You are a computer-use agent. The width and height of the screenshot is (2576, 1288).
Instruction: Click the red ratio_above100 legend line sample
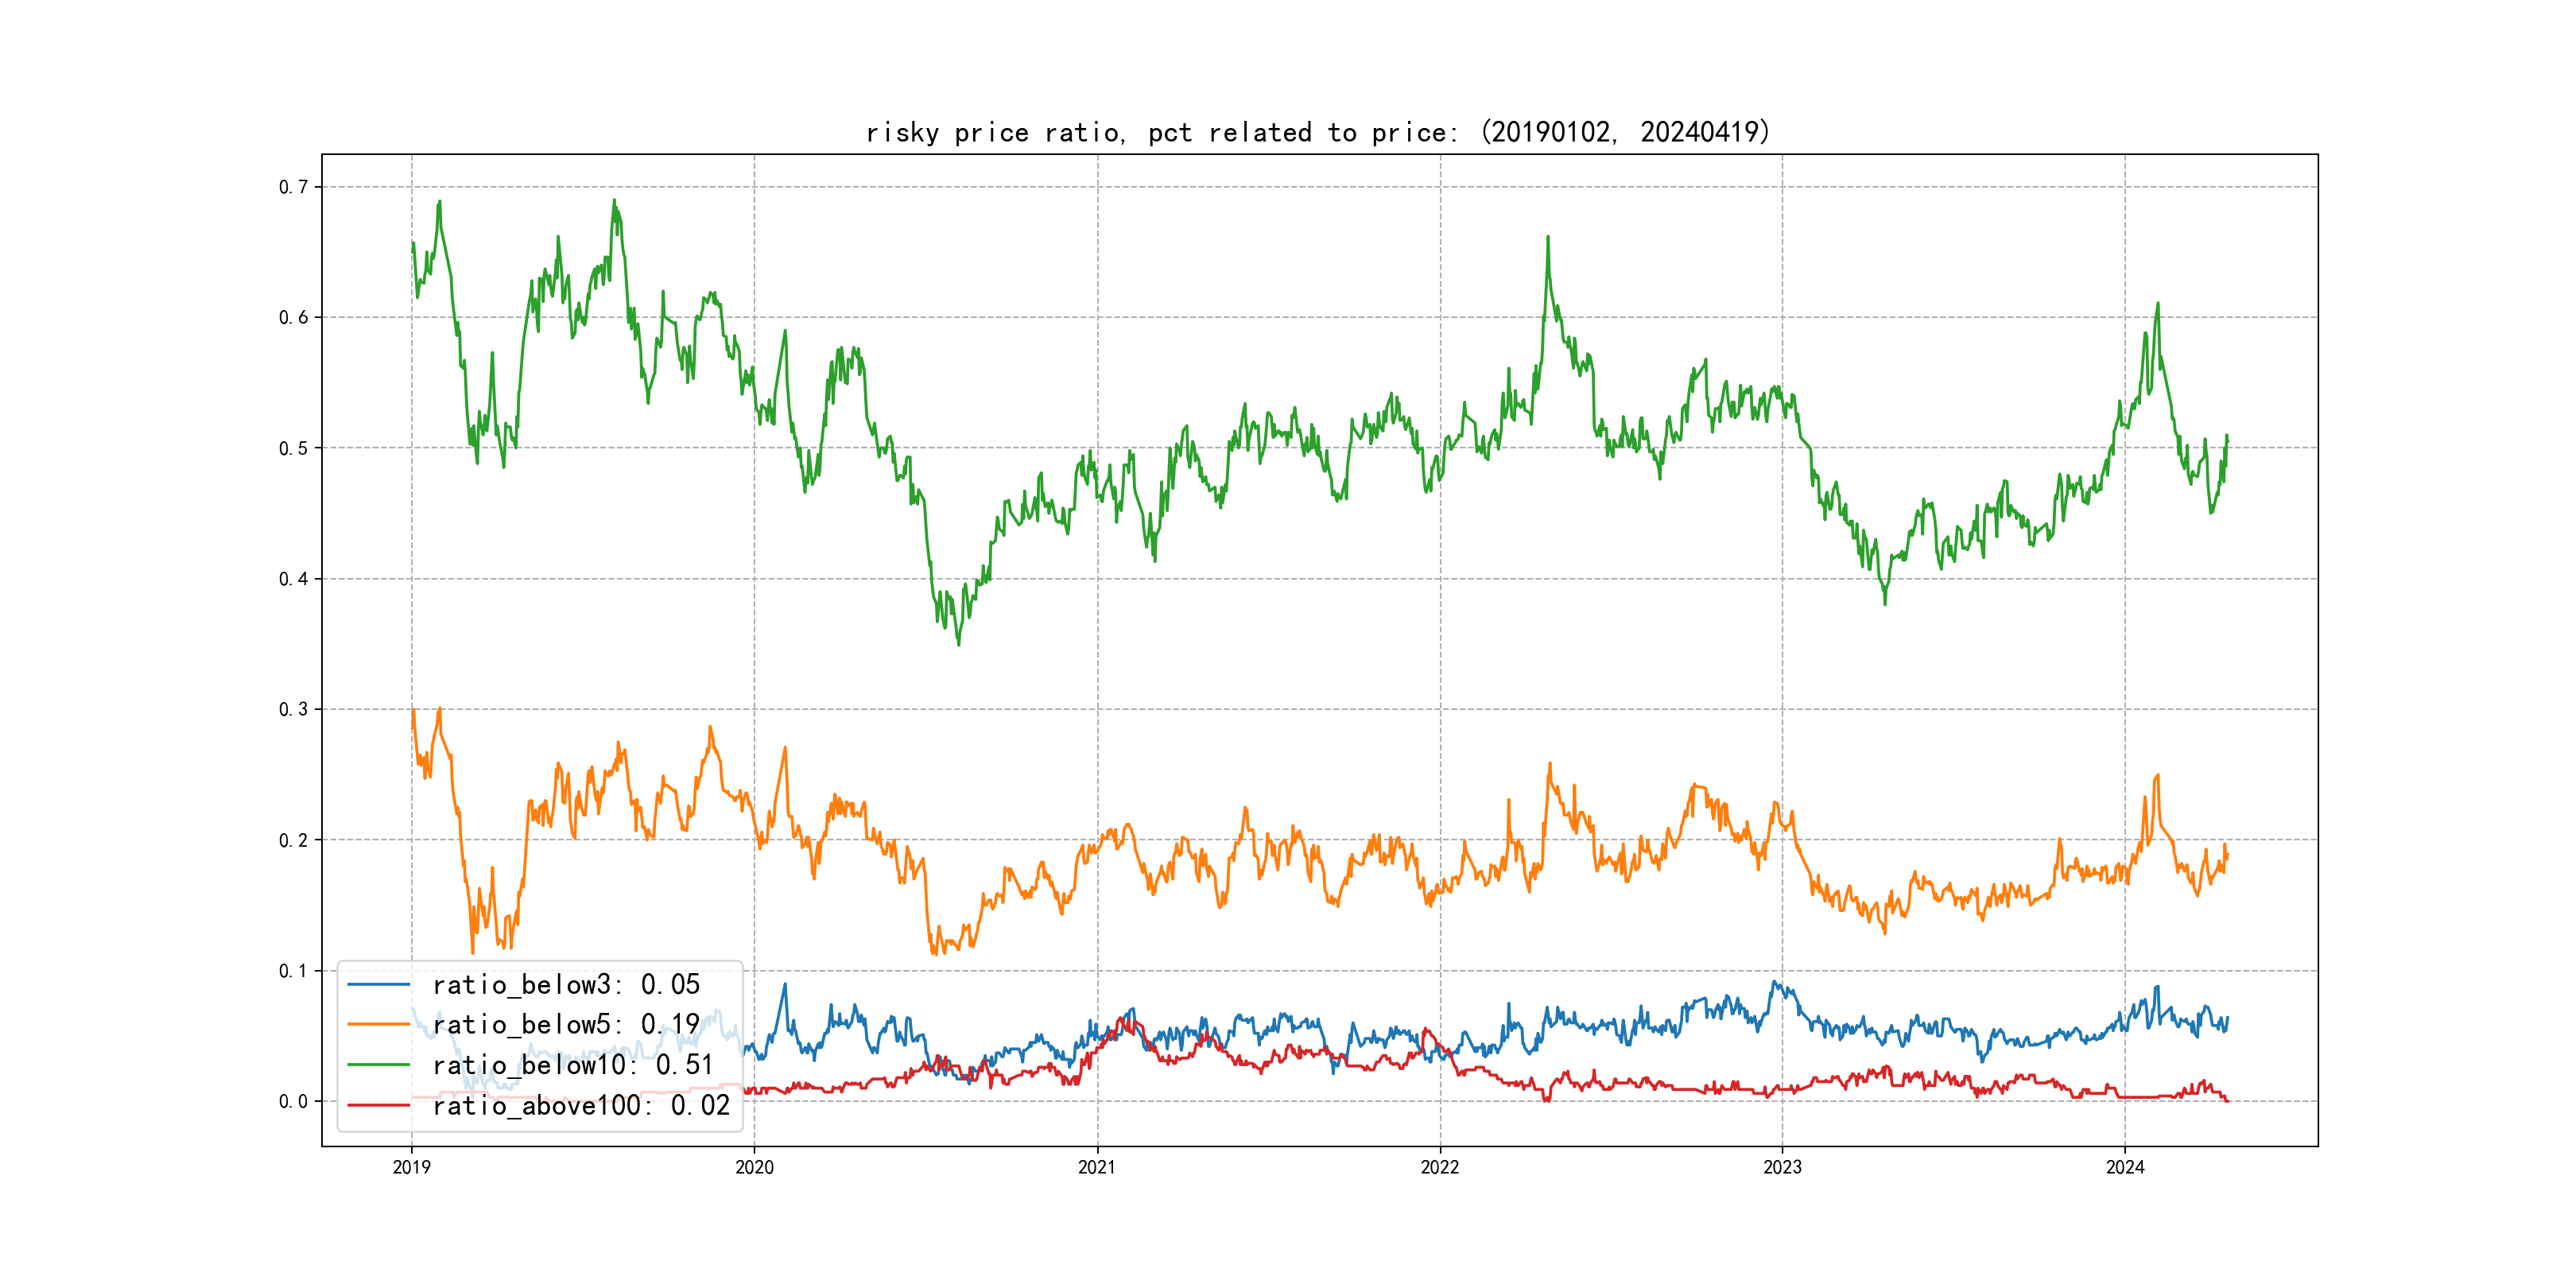pyautogui.click(x=378, y=1105)
